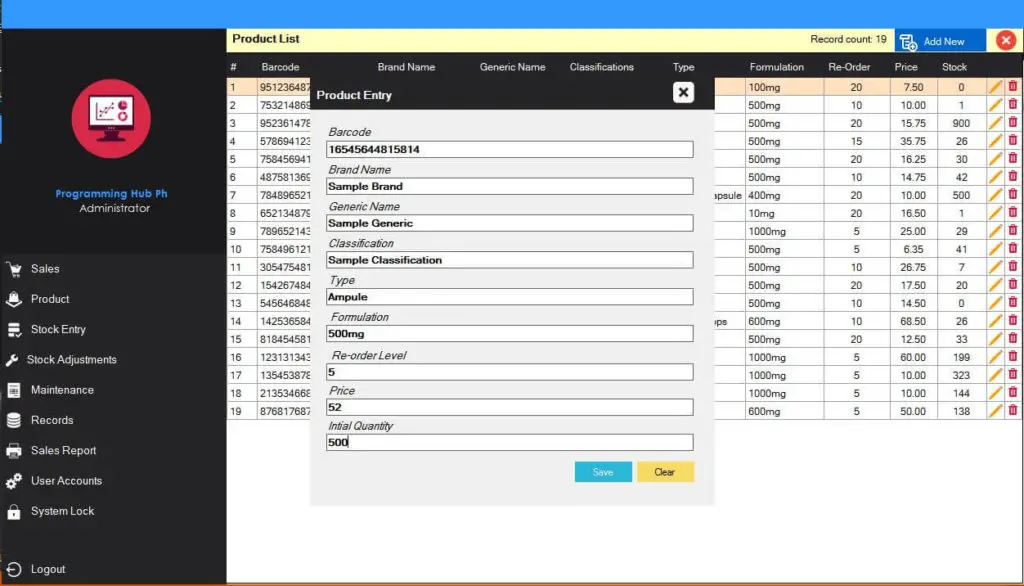Viewport: 1024px width, 586px height.
Task: Click the Programming Hub Ph logo
Action: click(x=110, y=119)
